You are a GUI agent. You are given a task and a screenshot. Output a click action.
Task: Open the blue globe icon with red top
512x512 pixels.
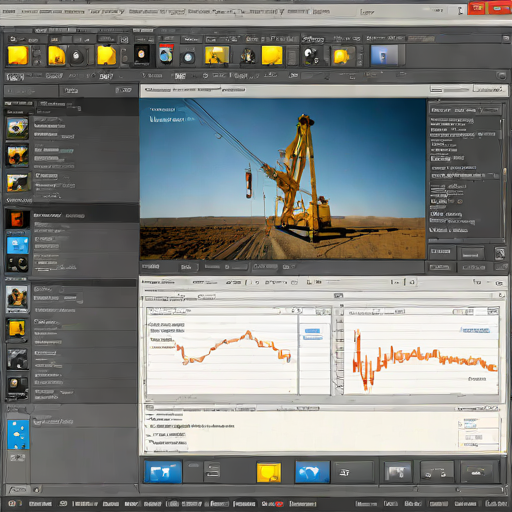click(166, 54)
